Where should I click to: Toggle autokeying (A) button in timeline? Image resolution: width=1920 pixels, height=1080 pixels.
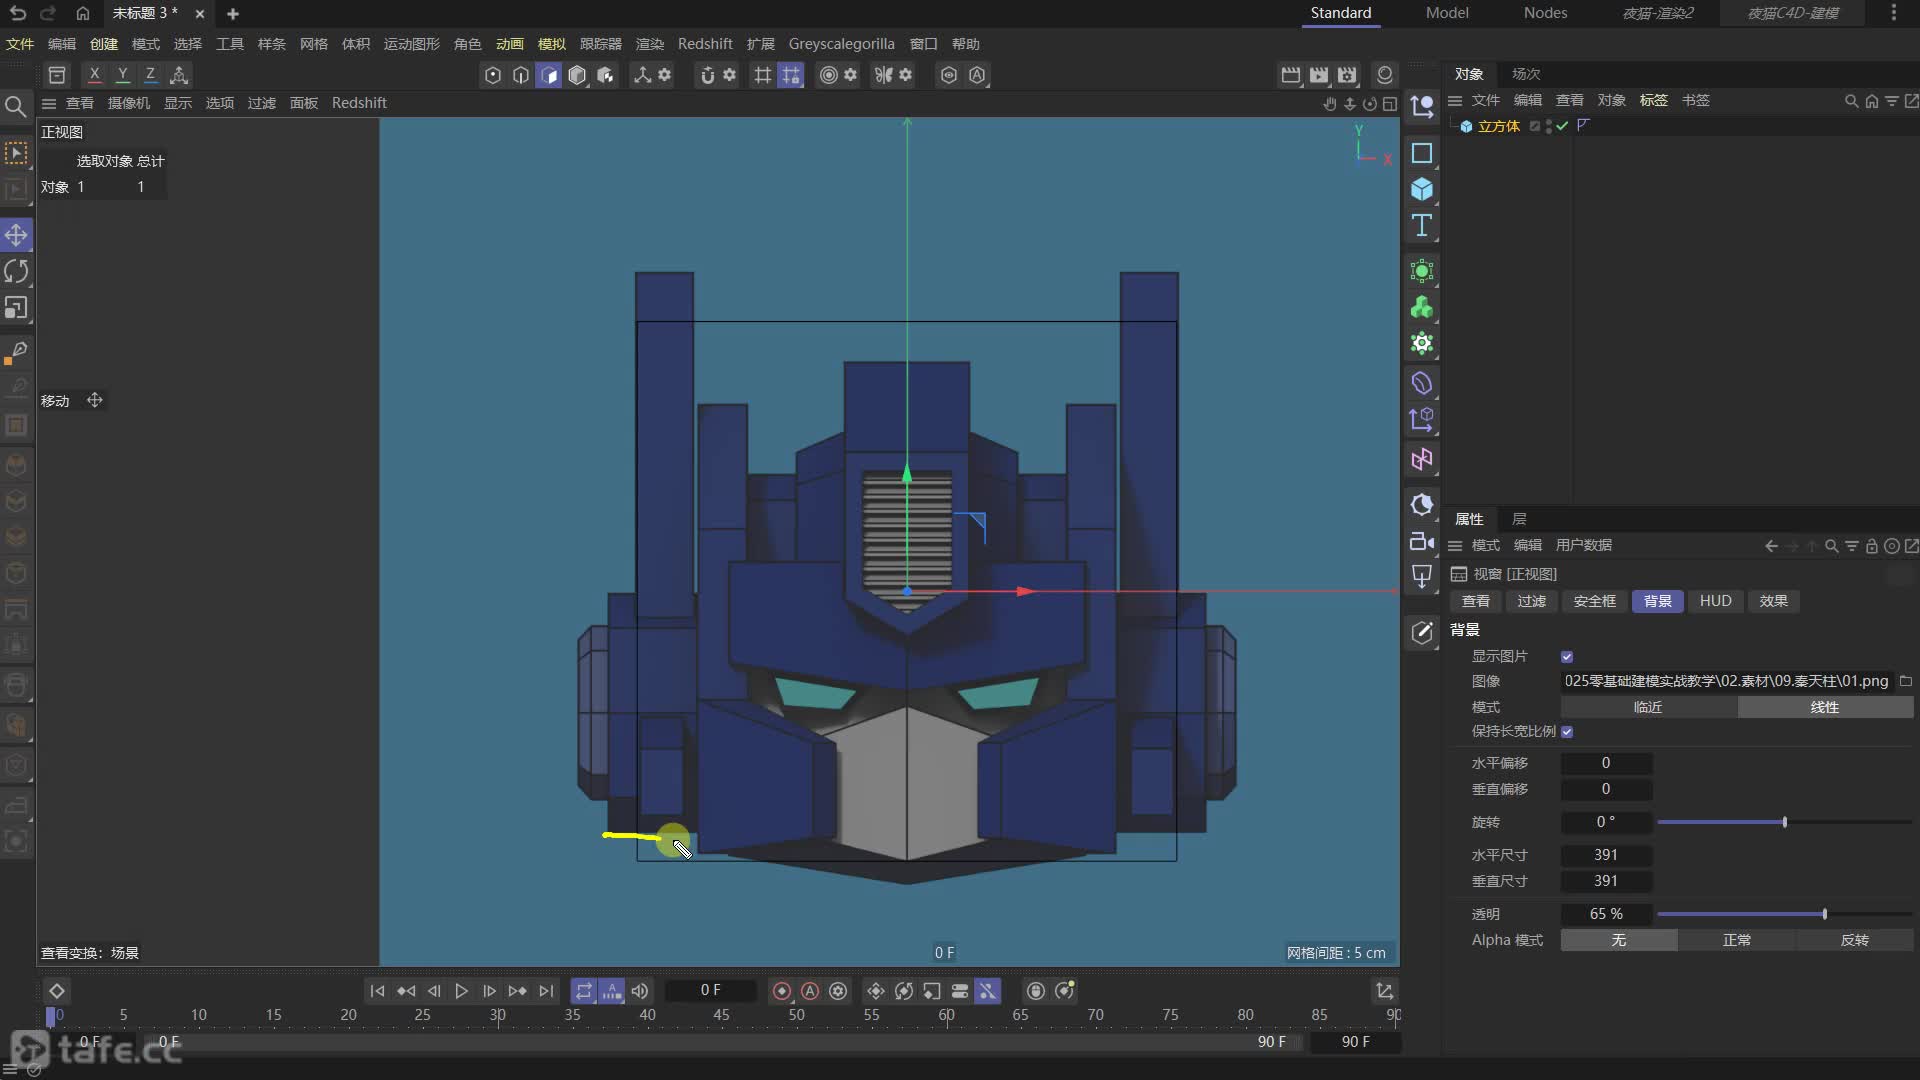[810, 991]
